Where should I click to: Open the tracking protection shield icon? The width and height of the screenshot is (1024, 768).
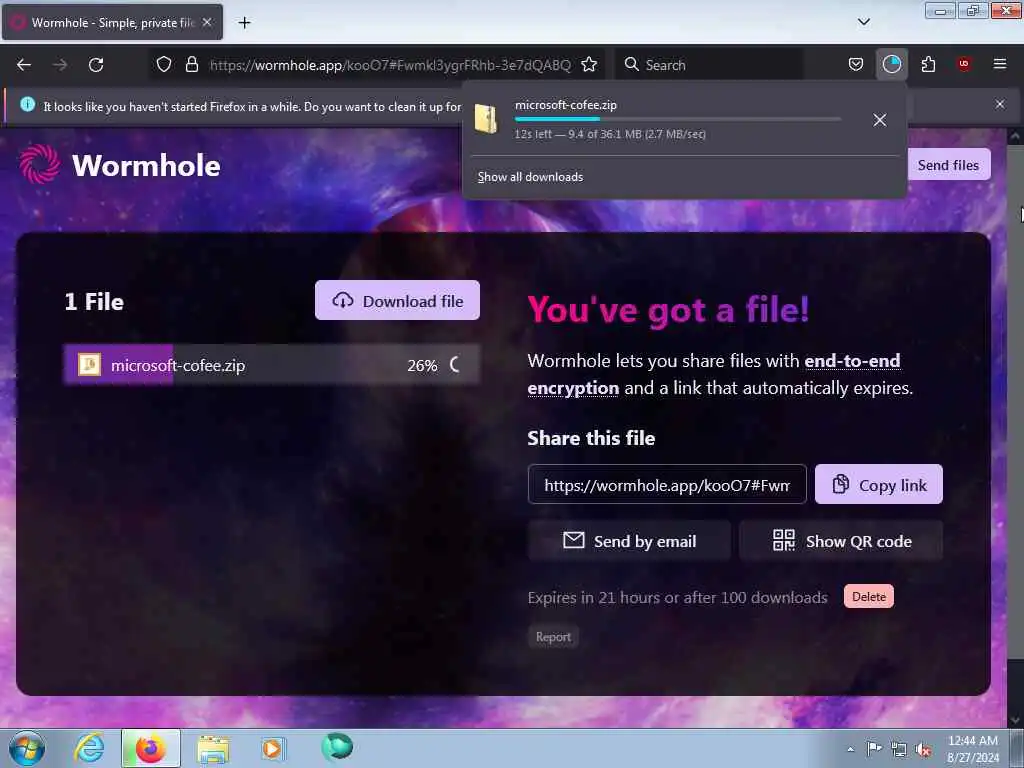tap(164, 64)
